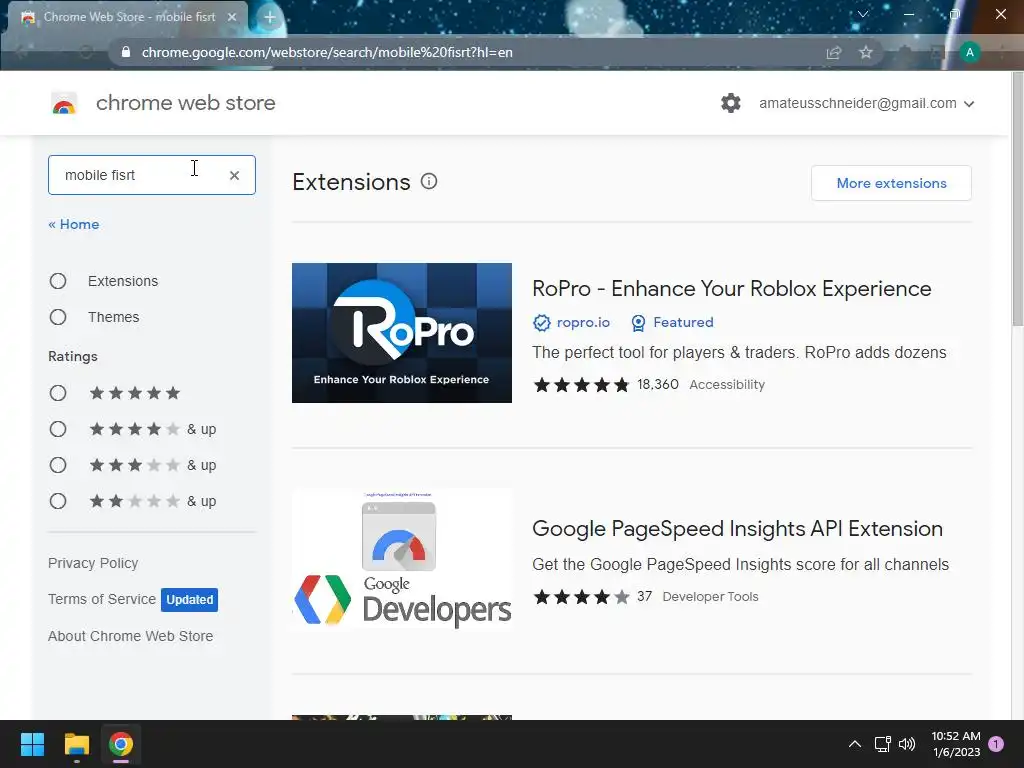
Task: Clear the search box with the X icon
Action: tap(234, 175)
